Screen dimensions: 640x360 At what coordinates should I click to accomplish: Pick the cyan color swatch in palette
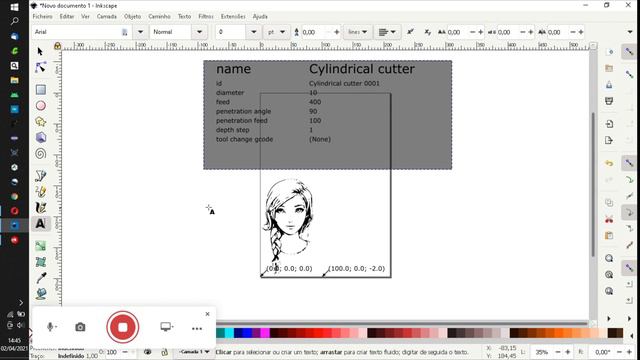tap(229, 333)
